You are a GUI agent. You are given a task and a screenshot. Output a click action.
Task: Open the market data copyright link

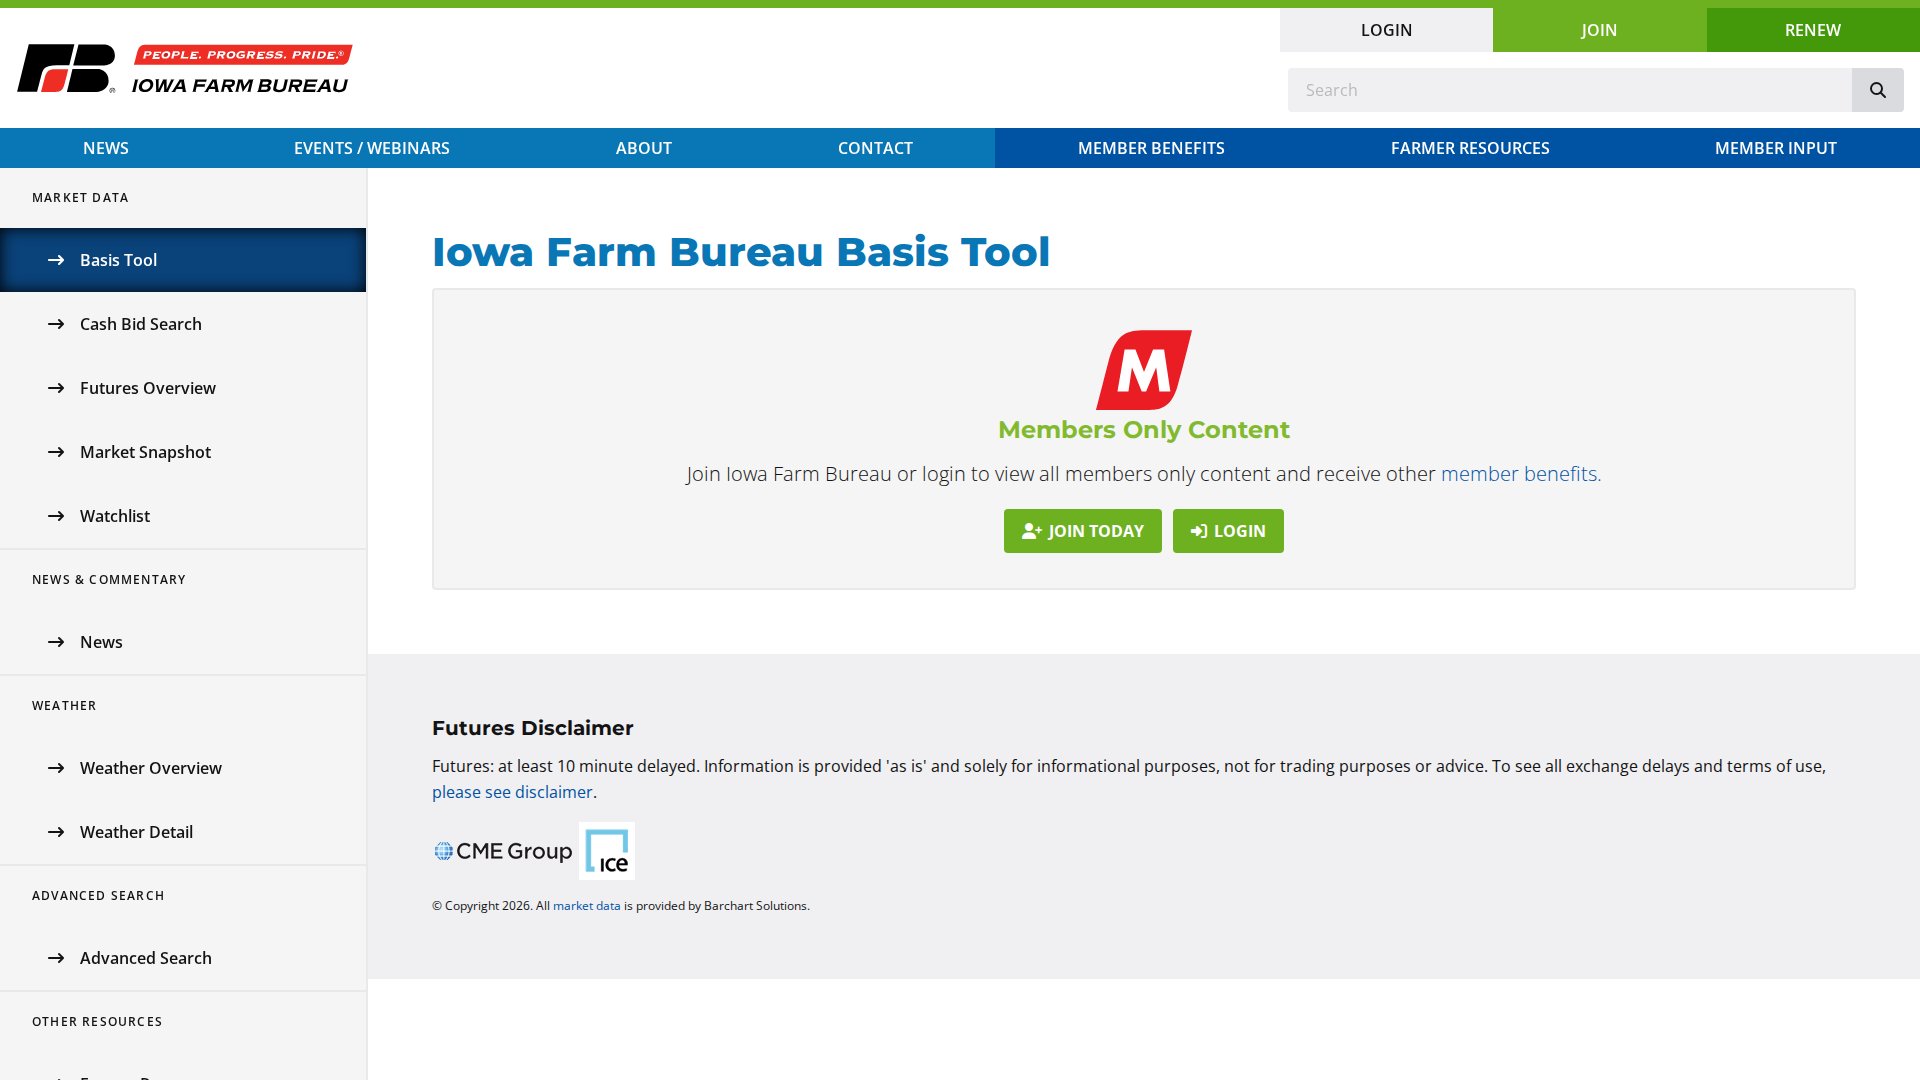coord(586,905)
